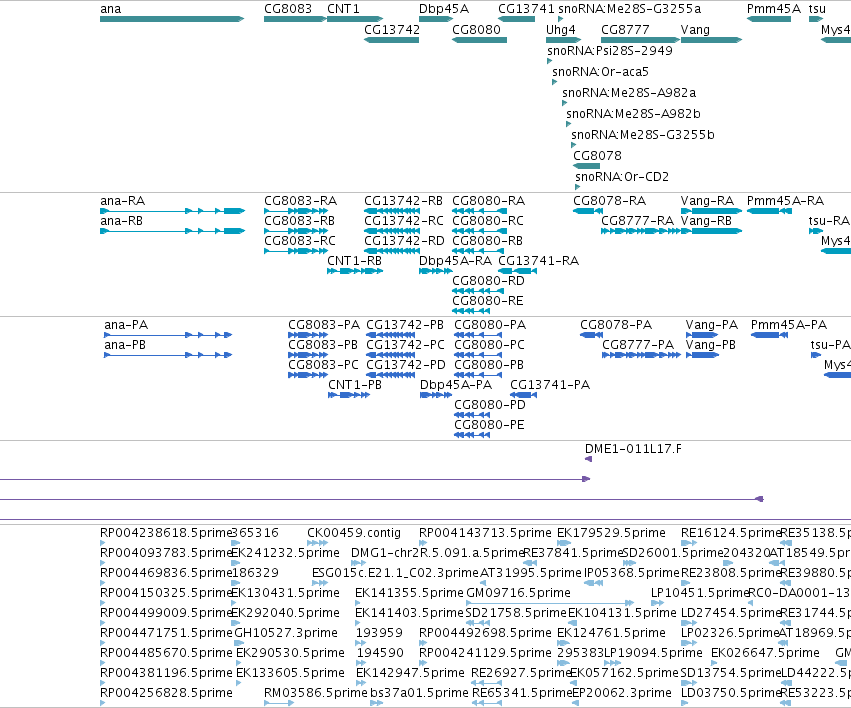Click transcript tsu-RA label

coord(829,221)
